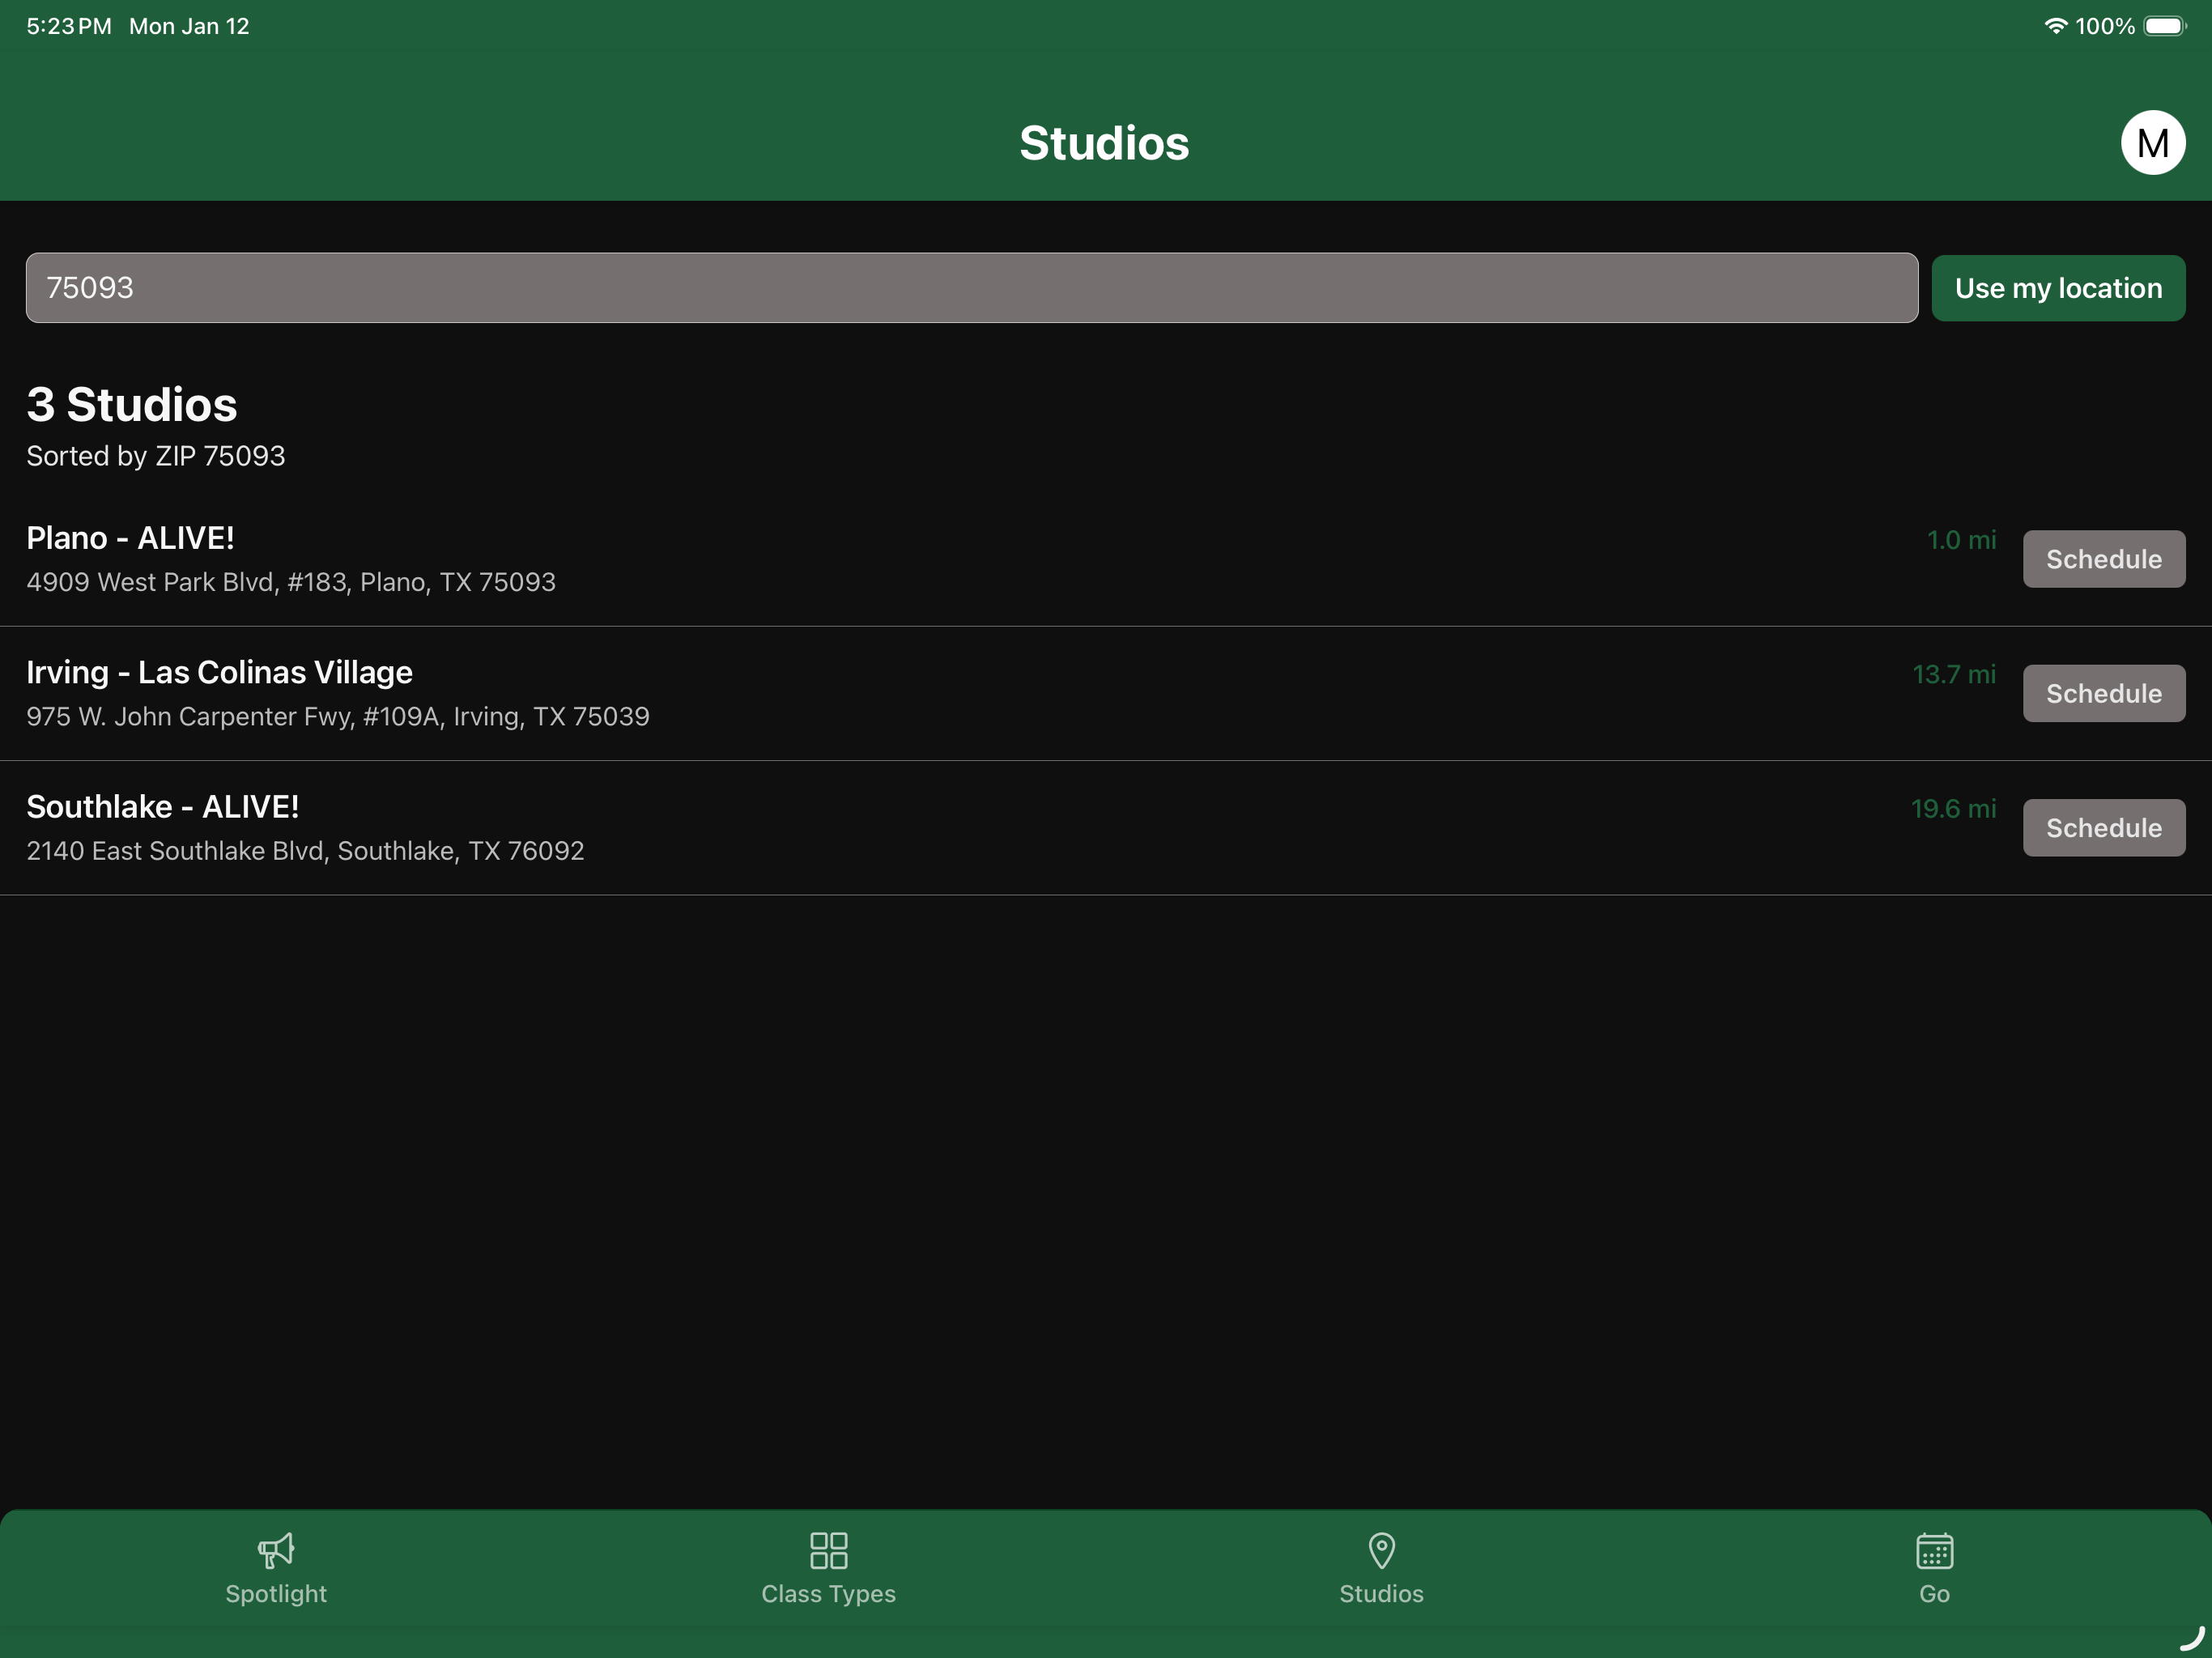Switch to the Go tab label
The image size is (2212, 1658).
[1934, 1593]
